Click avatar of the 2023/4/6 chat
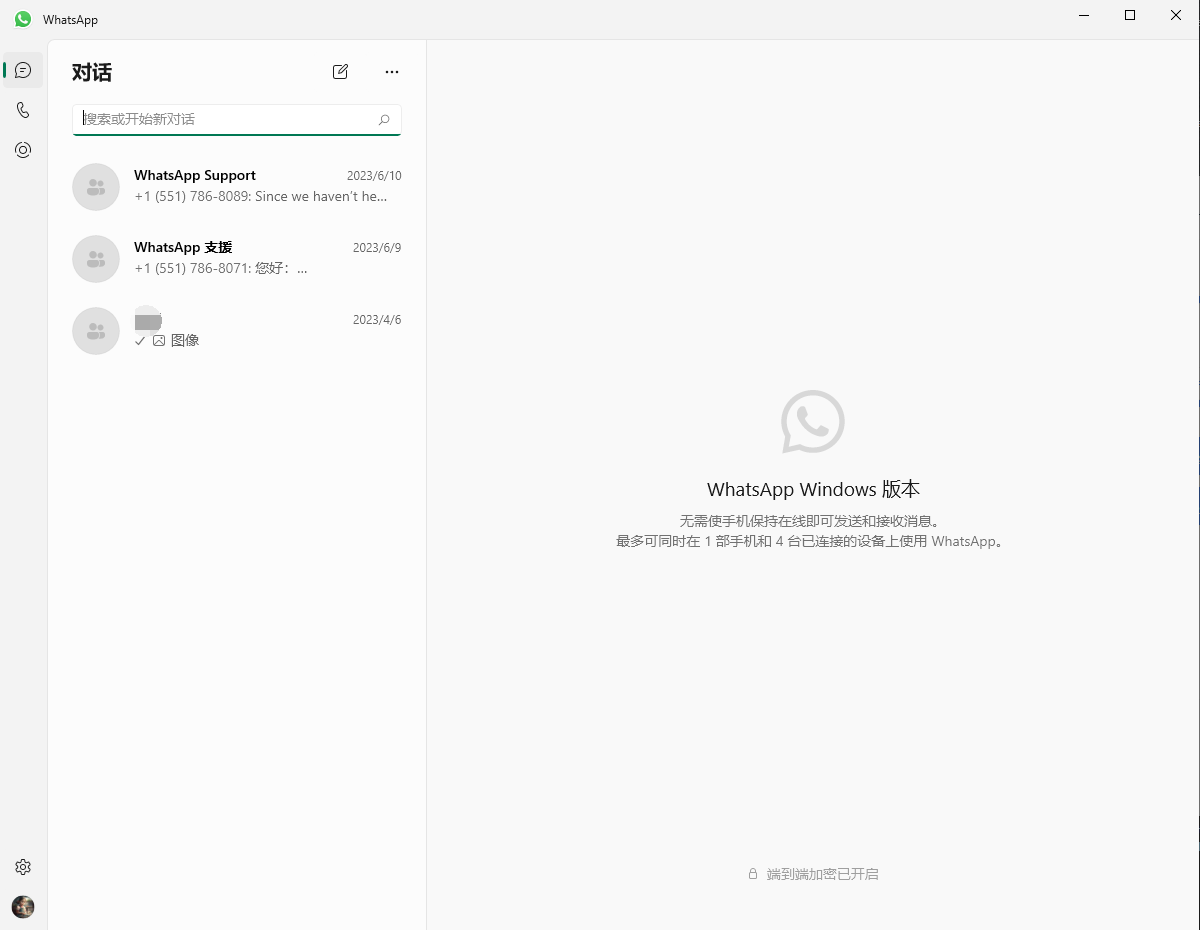Viewport: 1200px width, 930px height. (x=96, y=331)
